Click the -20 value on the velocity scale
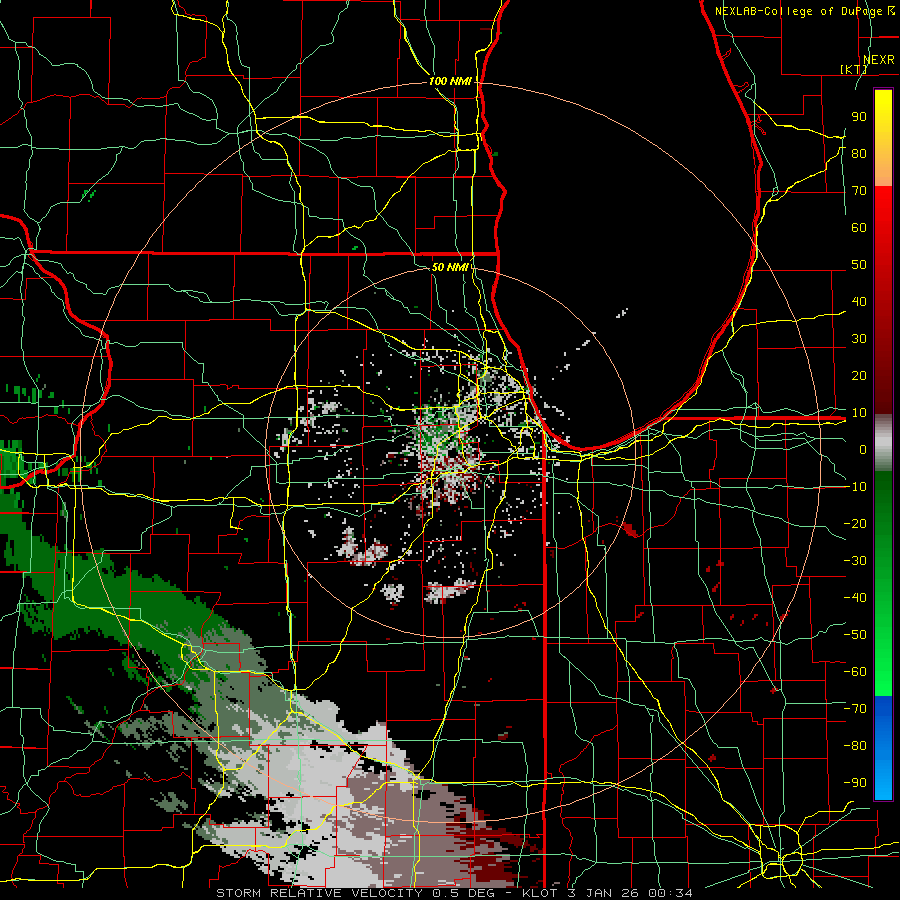900x900 pixels. pos(855,523)
